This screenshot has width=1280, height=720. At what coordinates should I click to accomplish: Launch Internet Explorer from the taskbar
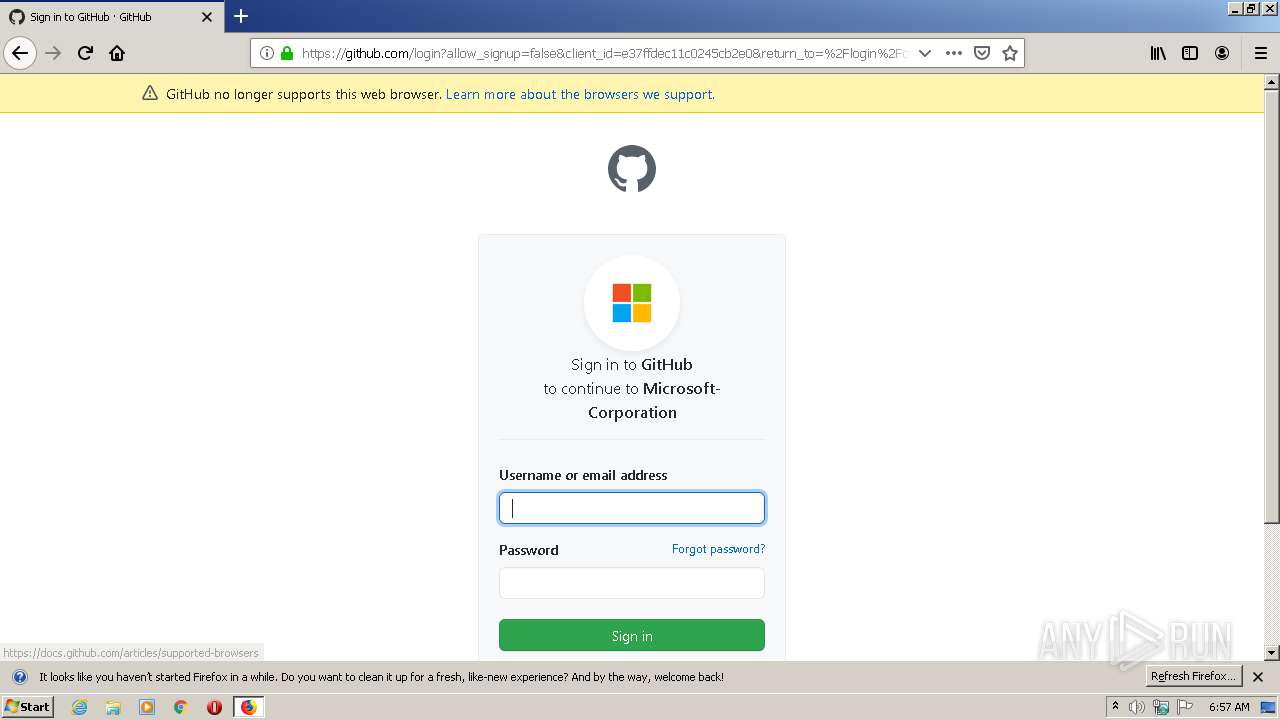click(x=79, y=707)
